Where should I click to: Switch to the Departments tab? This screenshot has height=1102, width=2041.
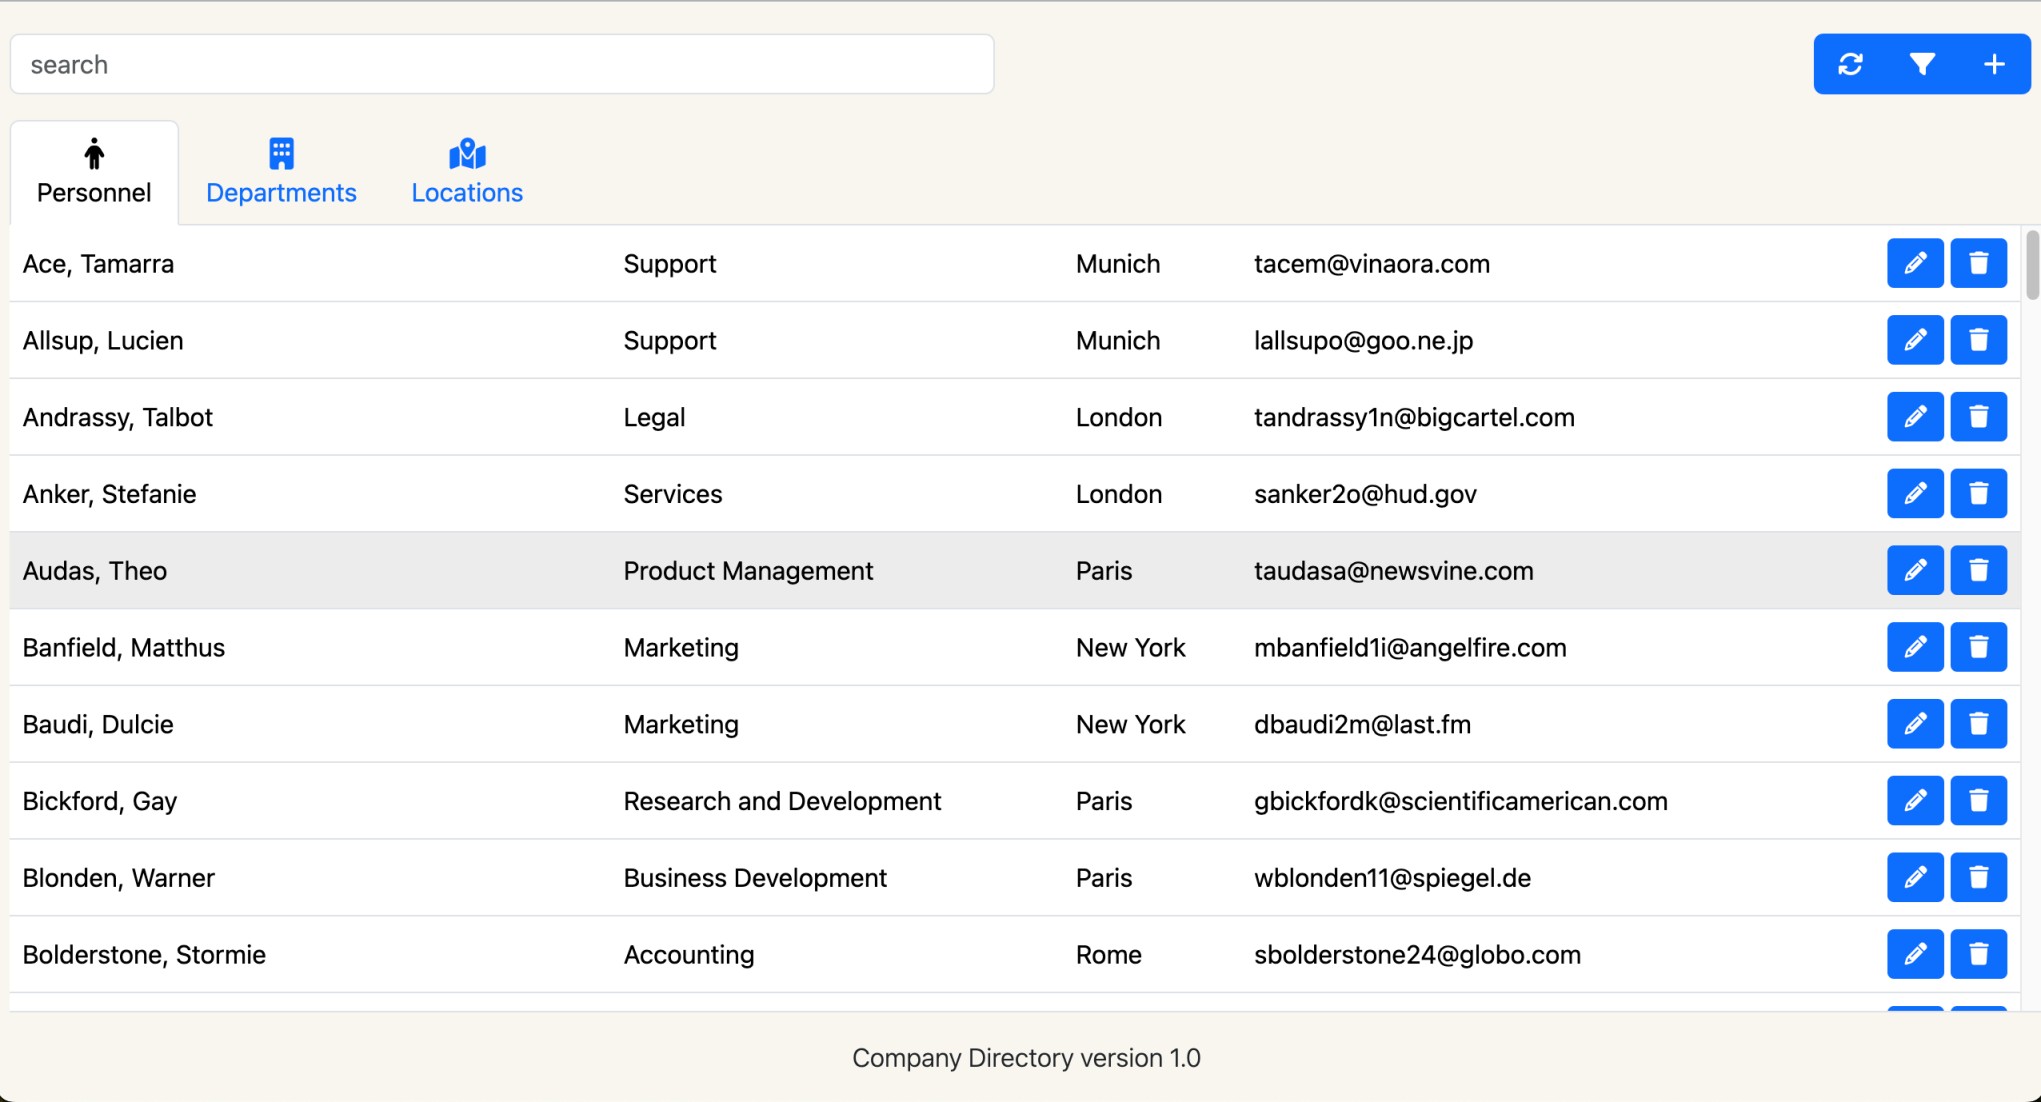point(281,172)
